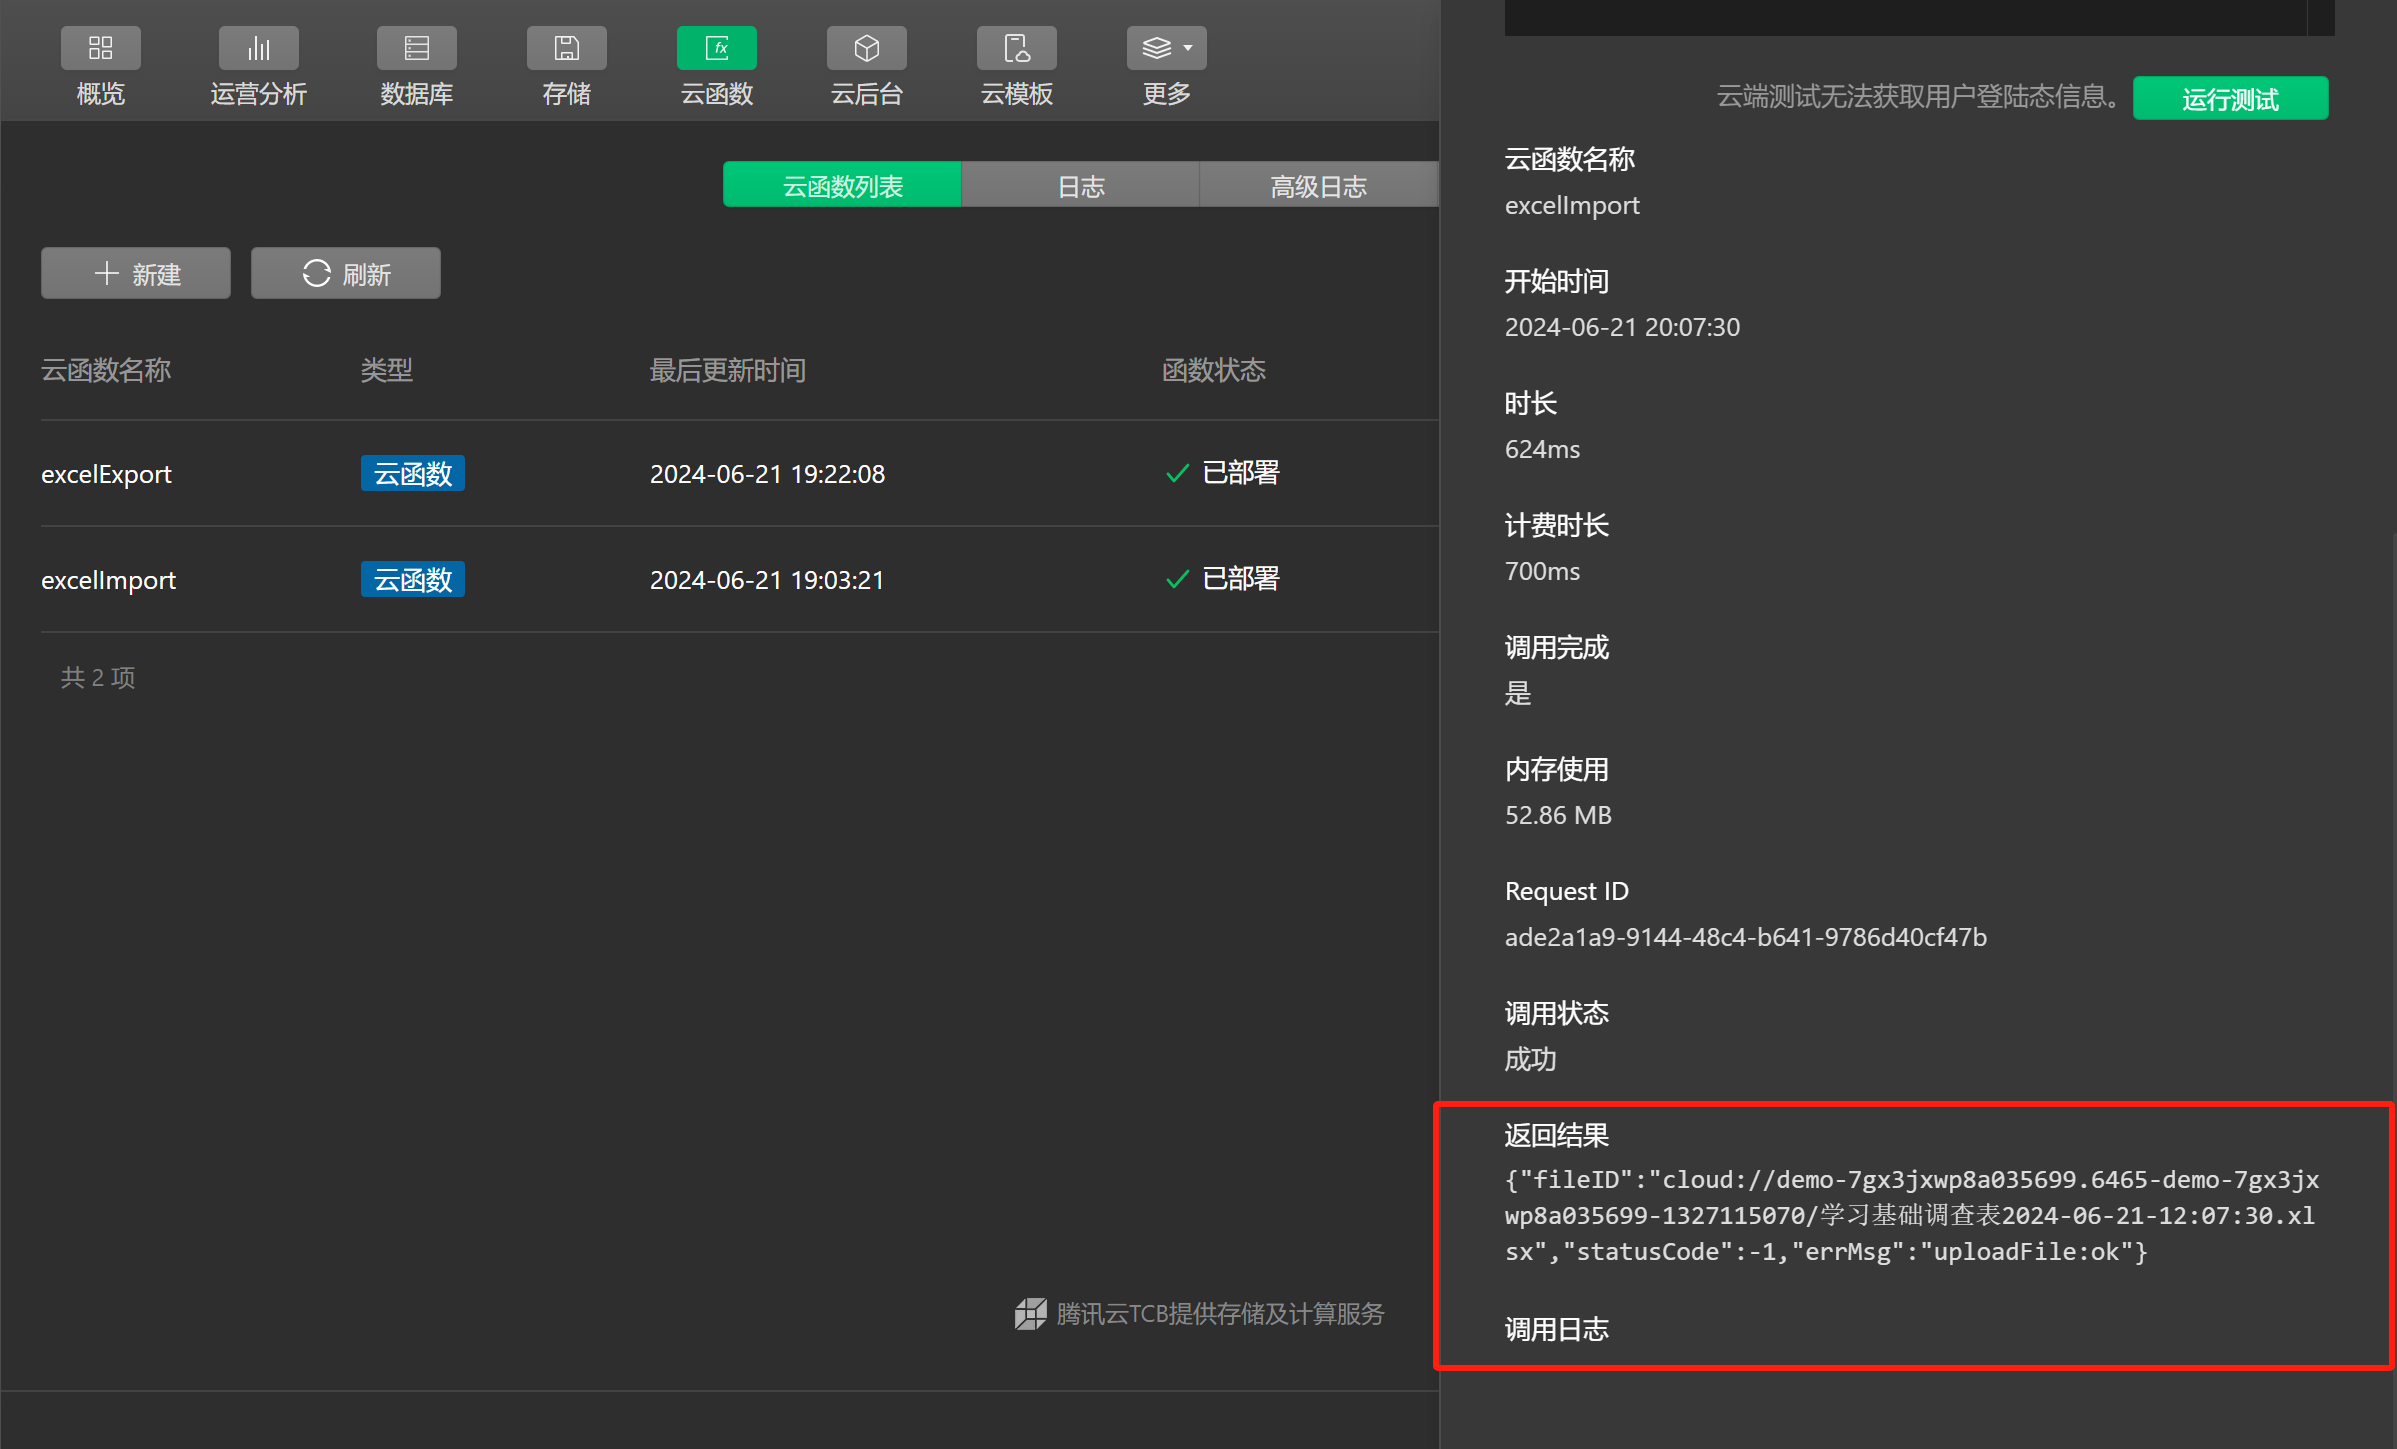Open the 云模板 template icon
This screenshot has width=2397, height=1449.
point(1016,49)
